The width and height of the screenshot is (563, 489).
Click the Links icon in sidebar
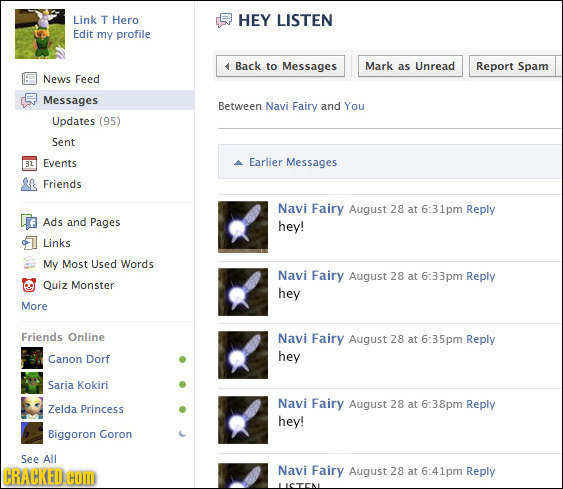[29, 243]
